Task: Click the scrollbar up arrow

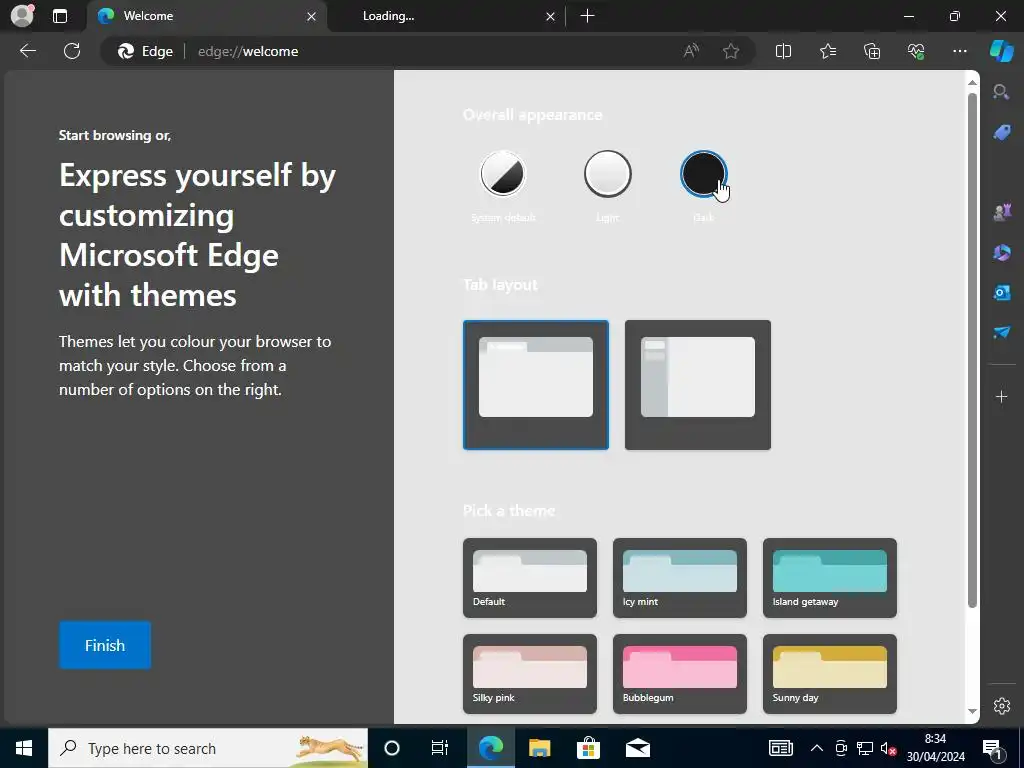Action: coord(972,83)
